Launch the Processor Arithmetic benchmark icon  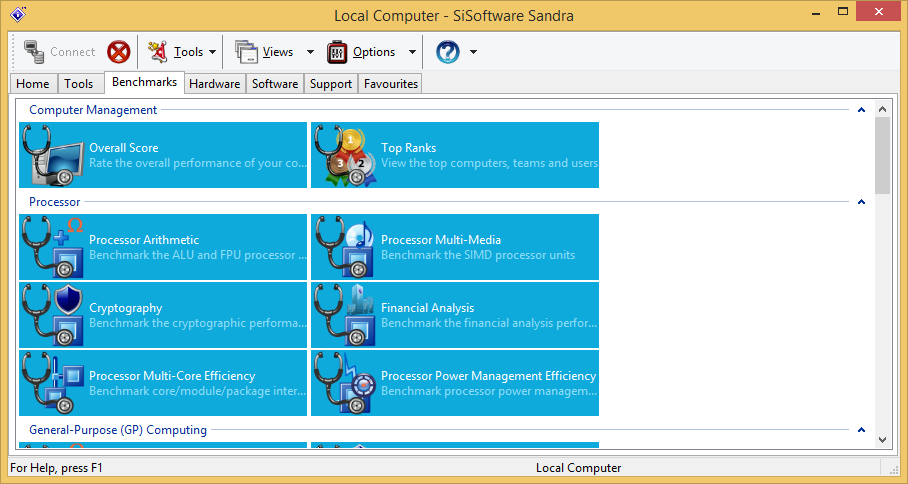tap(53, 247)
